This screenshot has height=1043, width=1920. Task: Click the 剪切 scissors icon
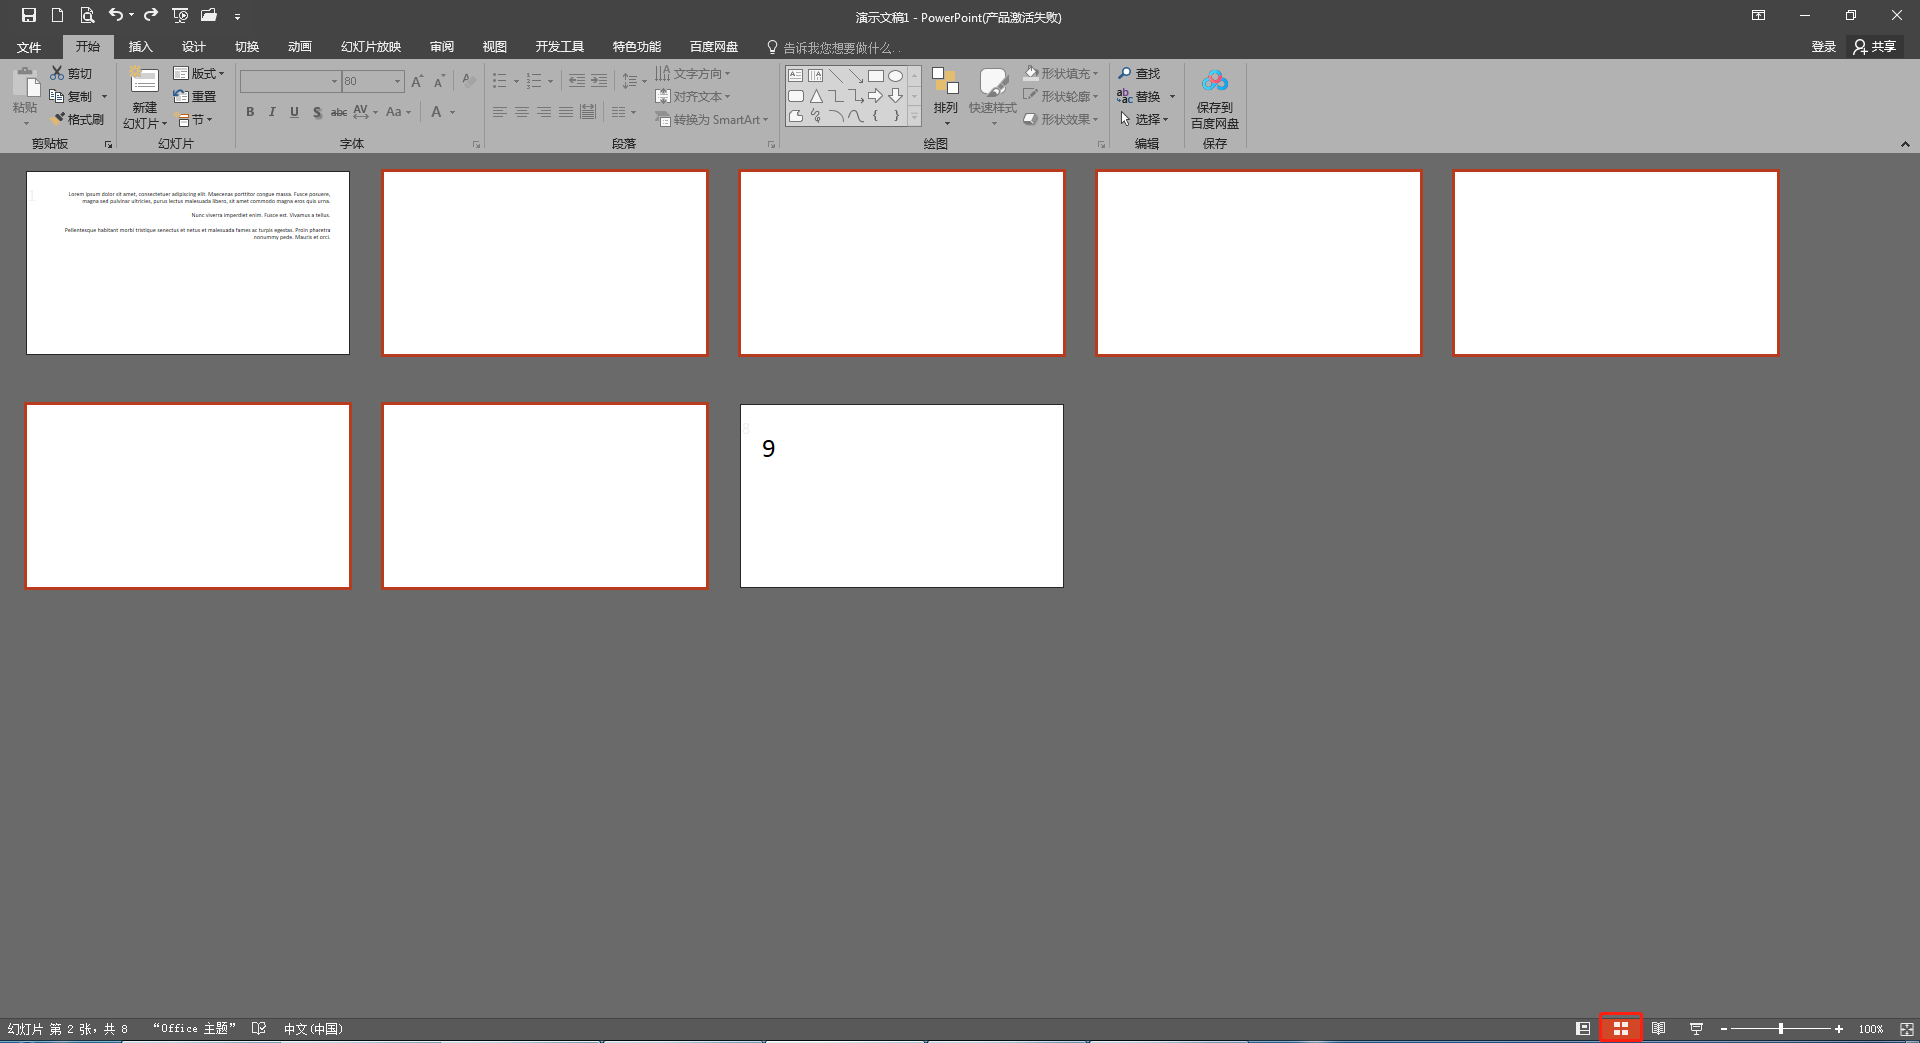58,73
